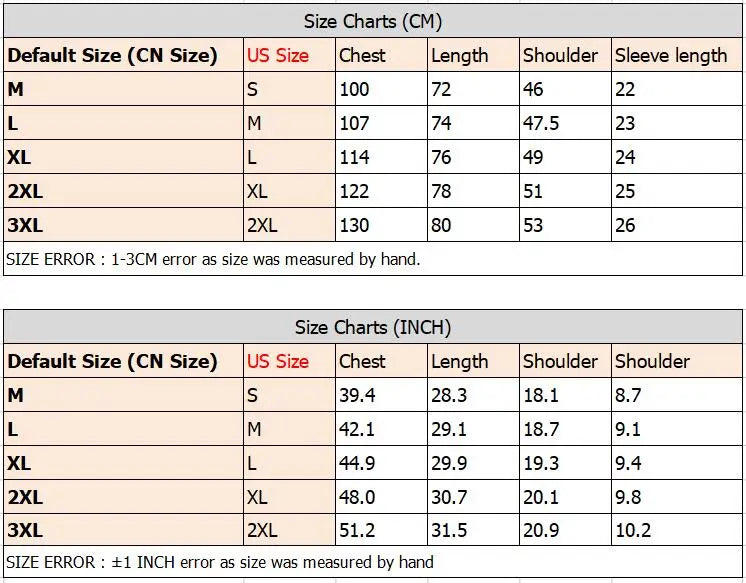Screen dimensions: 746x583
Task: Click the Size Charts (INCH) title
Action: (373, 327)
